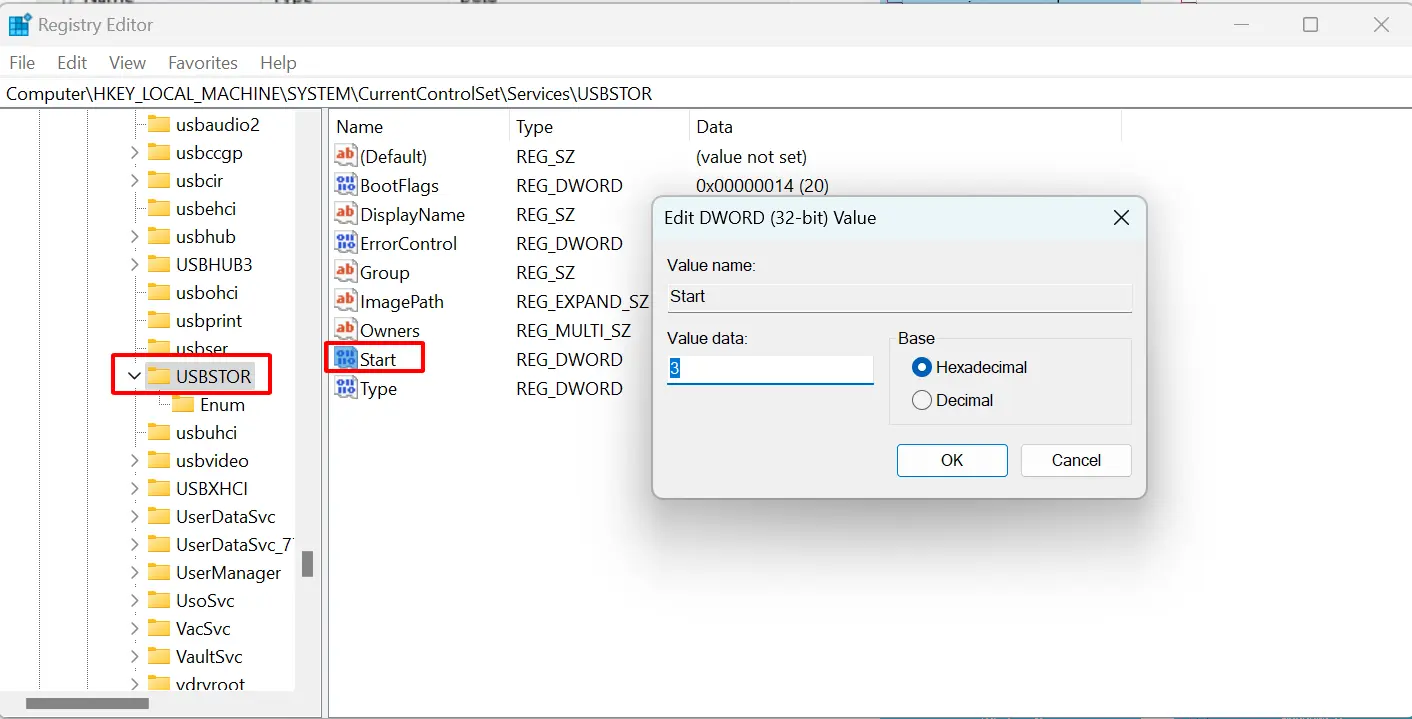Collapse the USBSTOR key
1412x719 pixels.
coord(134,376)
